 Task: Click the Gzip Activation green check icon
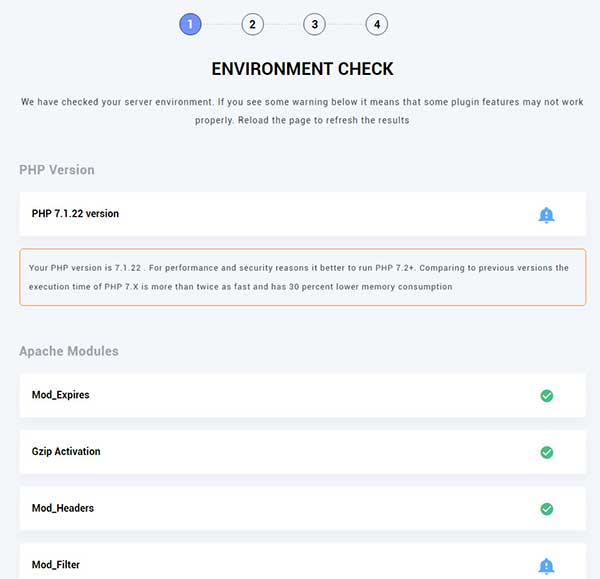click(546, 452)
